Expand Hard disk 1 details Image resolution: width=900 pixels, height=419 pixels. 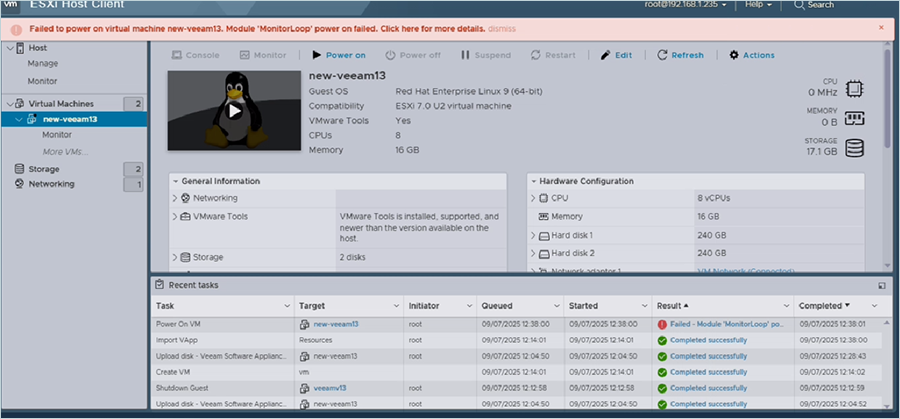coord(534,235)
